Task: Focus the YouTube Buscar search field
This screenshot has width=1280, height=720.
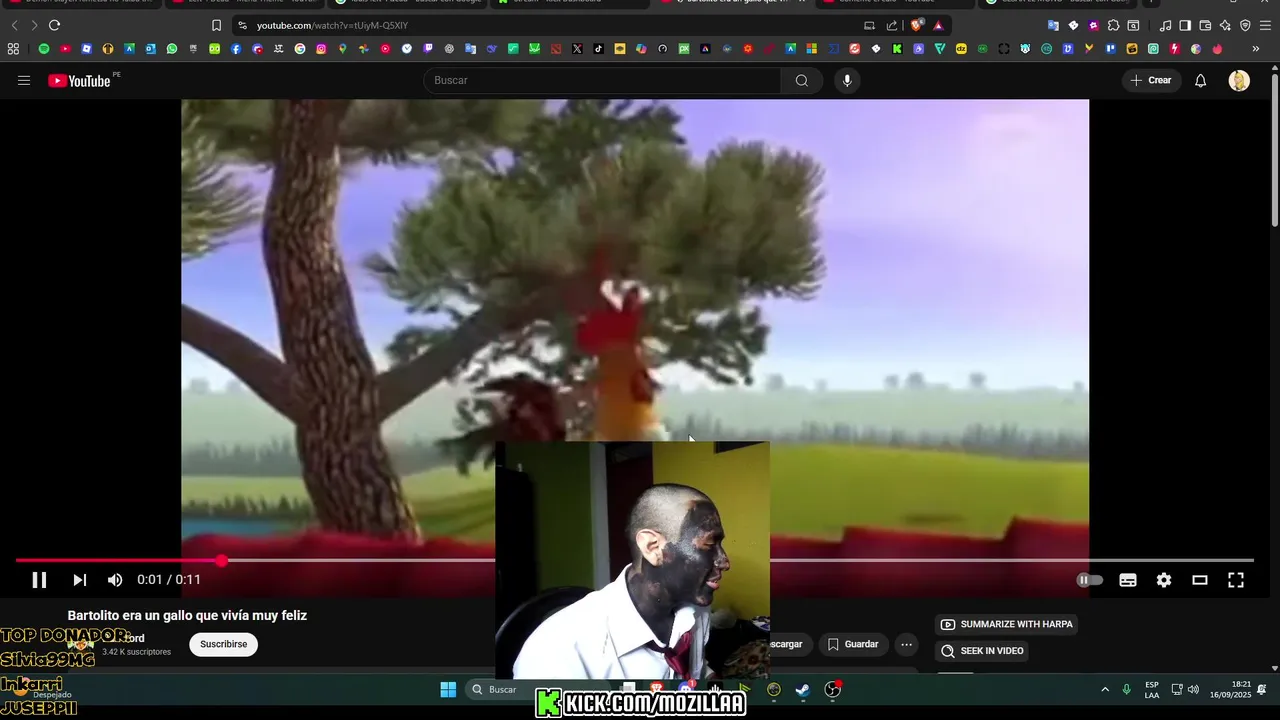Action: 602,81
